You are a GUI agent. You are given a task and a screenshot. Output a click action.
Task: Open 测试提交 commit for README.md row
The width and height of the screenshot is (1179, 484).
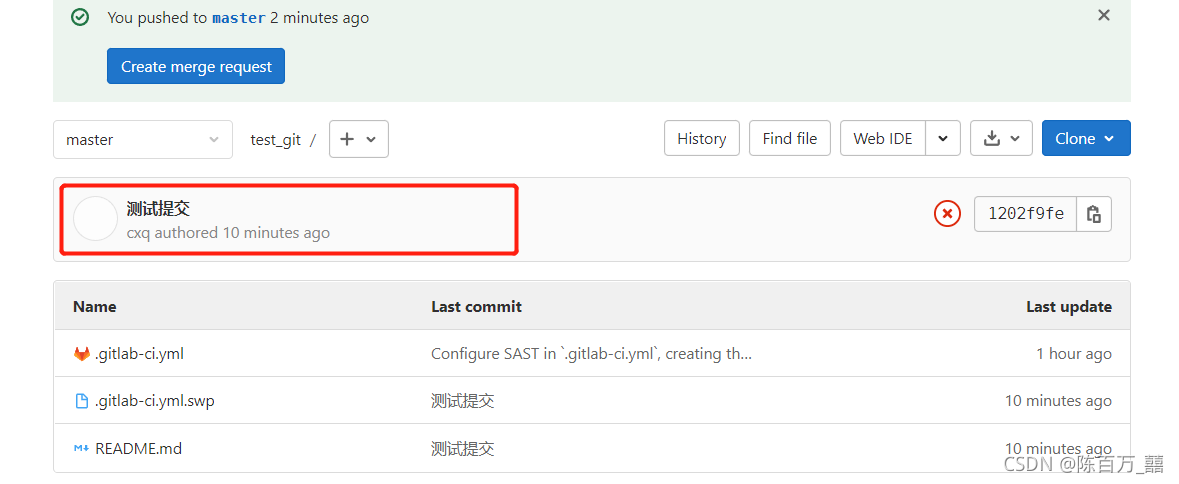[462, 449]
